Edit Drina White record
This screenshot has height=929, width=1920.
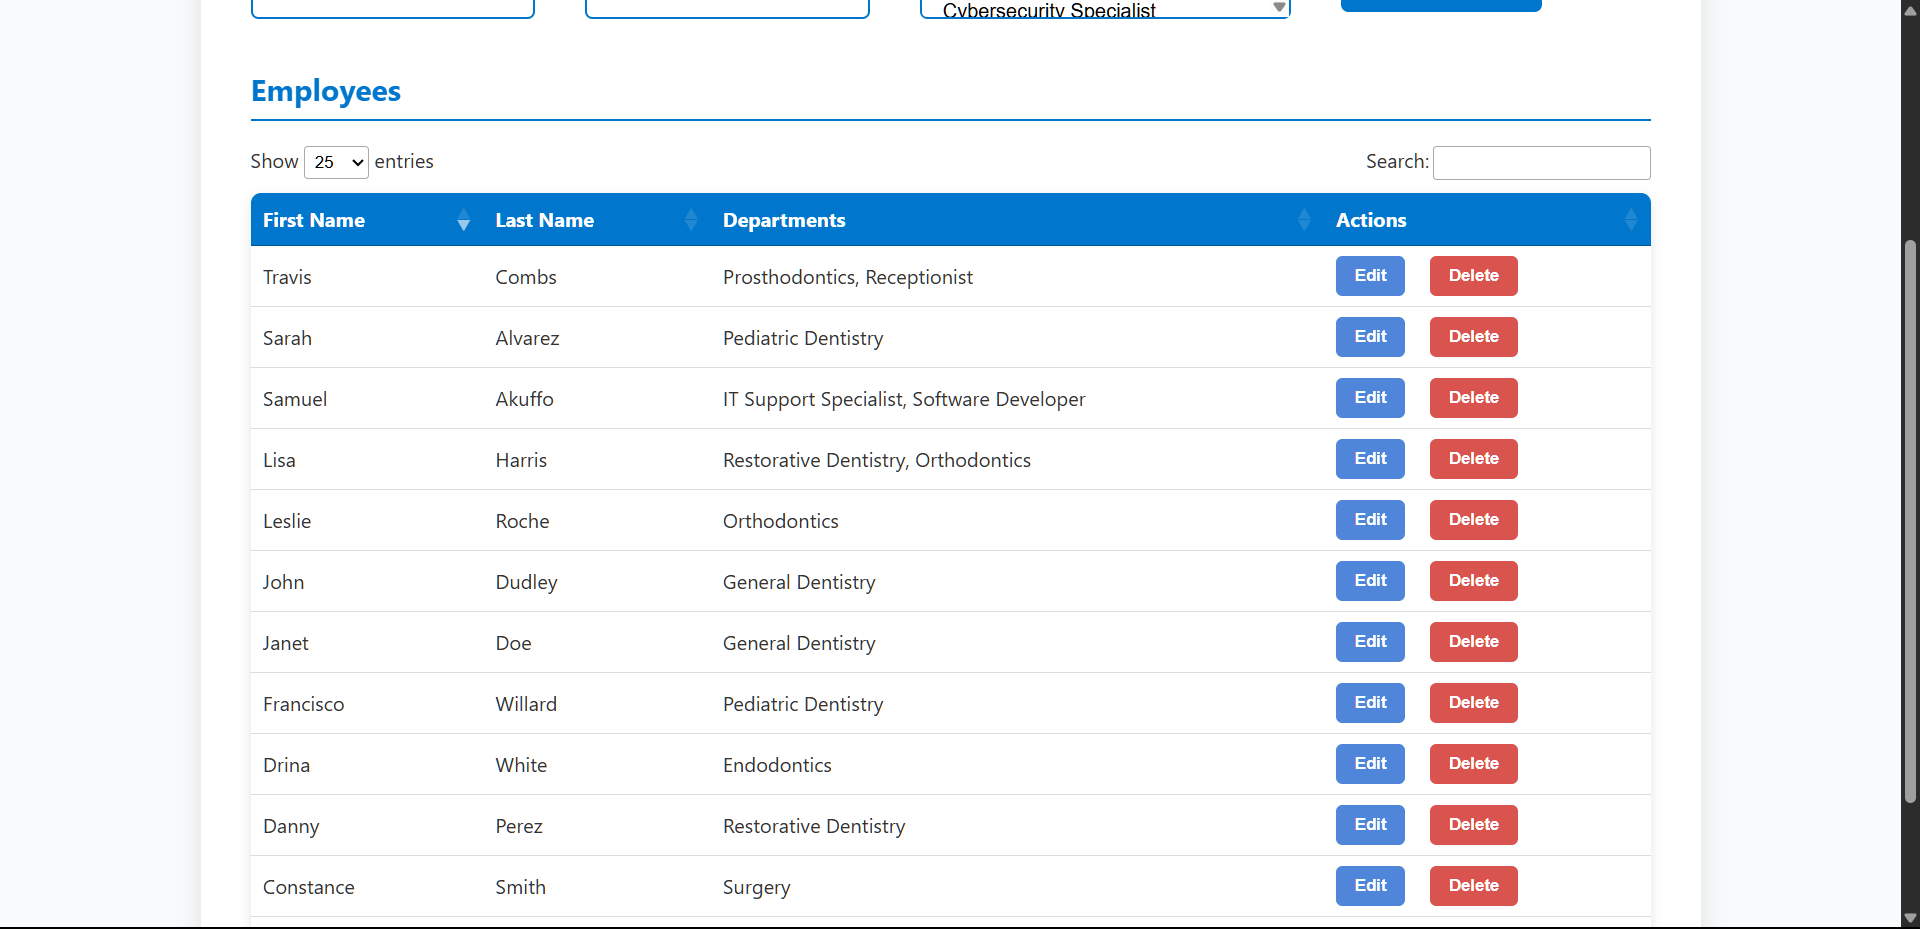point(1370,764)
